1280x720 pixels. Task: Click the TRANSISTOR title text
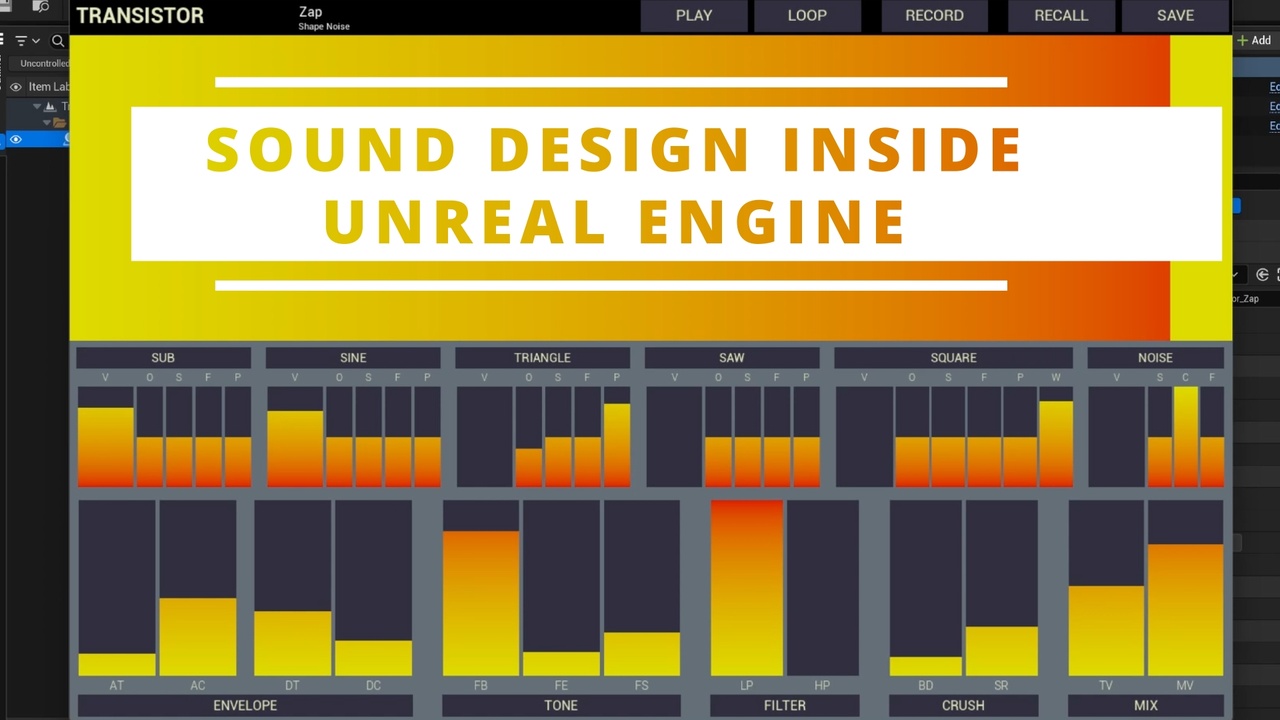[140, 15]
